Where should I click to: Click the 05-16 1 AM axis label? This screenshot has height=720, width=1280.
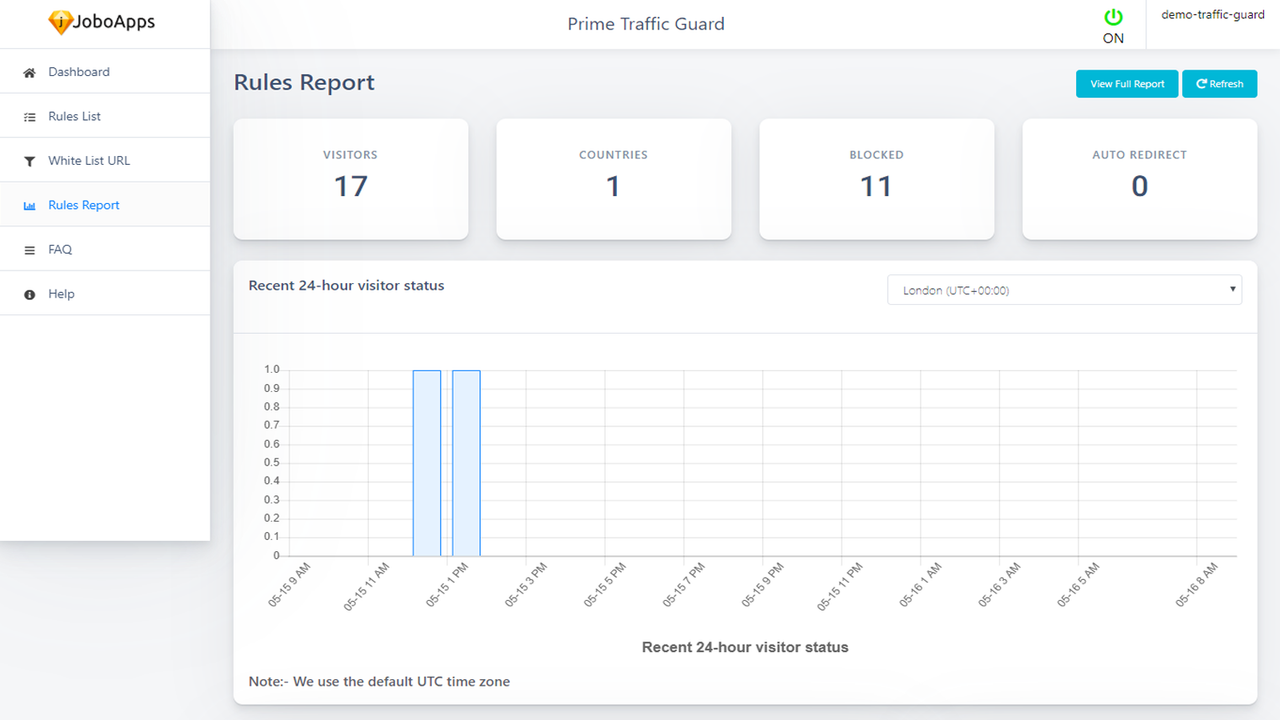(x=919, y=585)
